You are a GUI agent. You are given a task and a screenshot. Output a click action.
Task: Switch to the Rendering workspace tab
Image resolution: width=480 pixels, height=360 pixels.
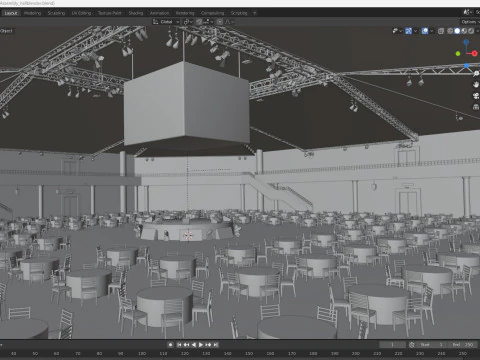(x=185, y=13)
